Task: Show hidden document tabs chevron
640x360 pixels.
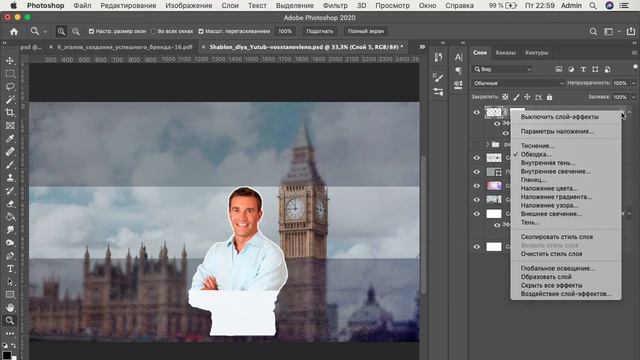Action: tap(422, 47)
